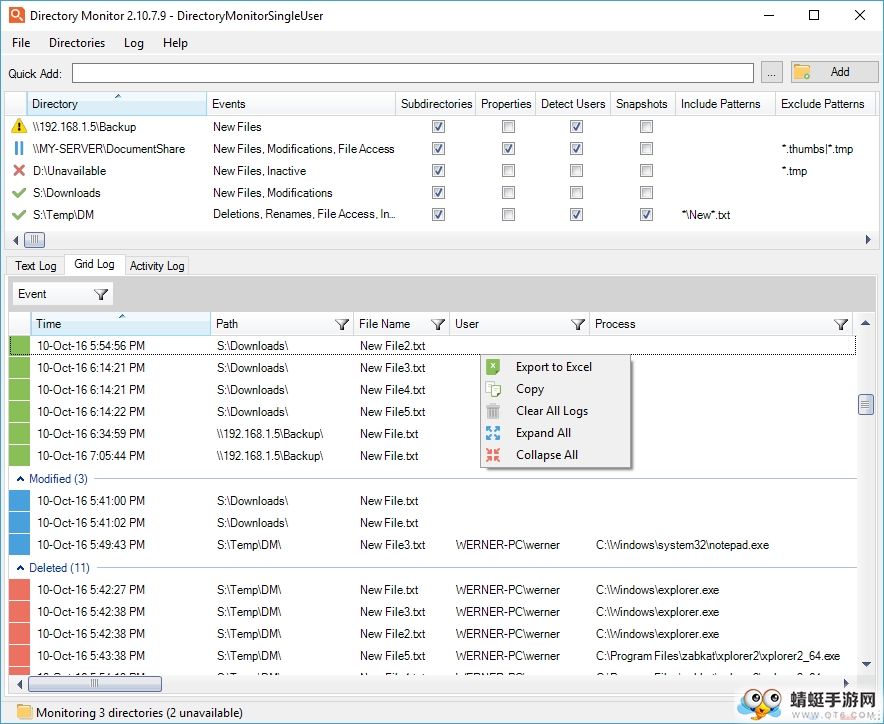884x724 pixels.
Task: Toggle Snapshots for \\MY-SERVER\DocumentShare
Action: 646,148
